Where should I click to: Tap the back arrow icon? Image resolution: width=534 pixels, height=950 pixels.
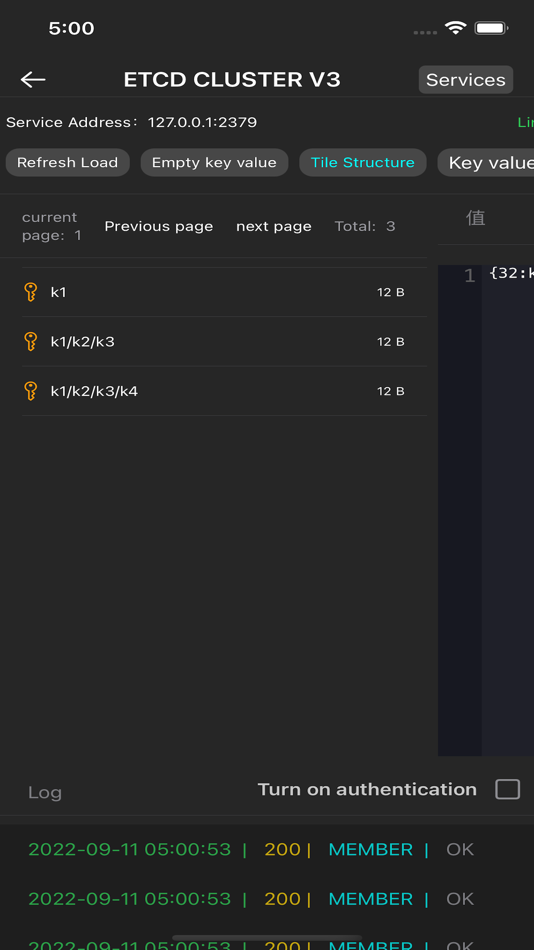[33, 79]
